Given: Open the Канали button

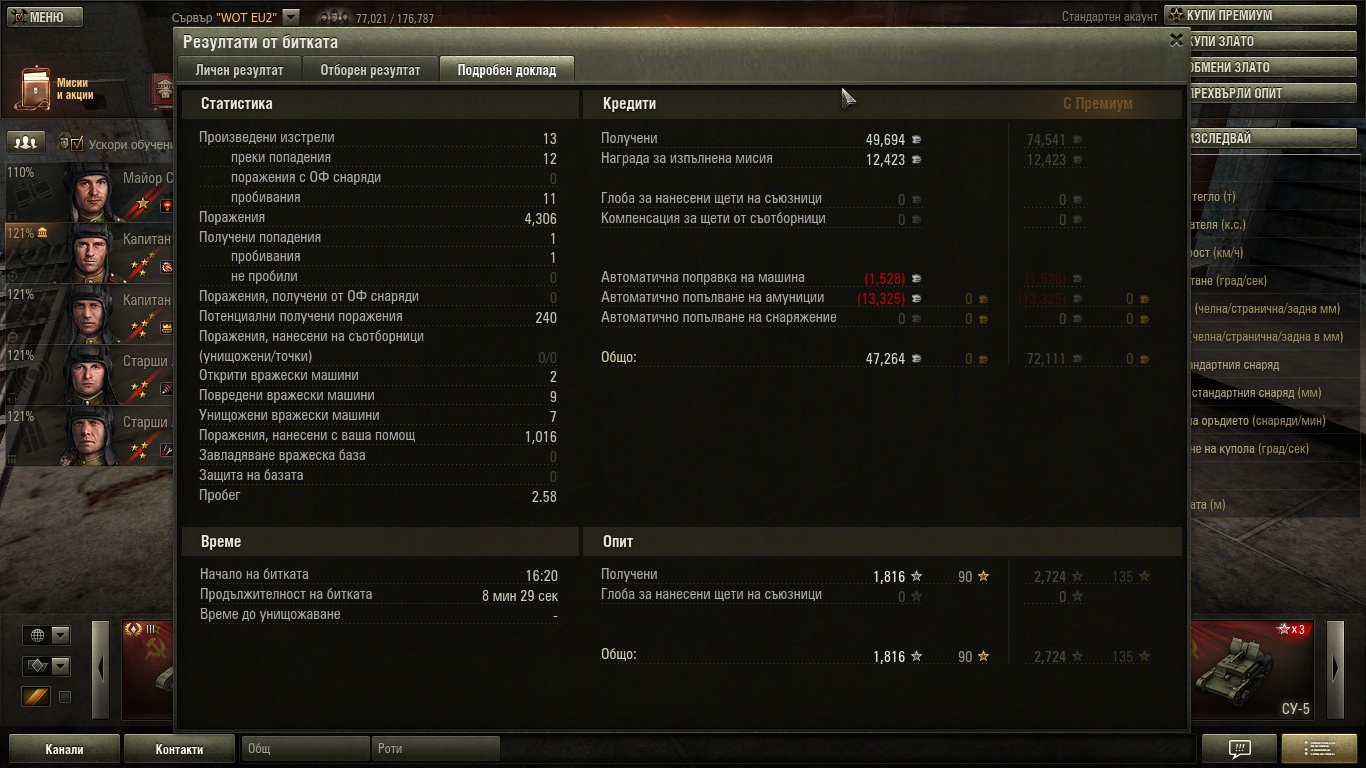Looking at the screenshot, I should tap(64, 749).
